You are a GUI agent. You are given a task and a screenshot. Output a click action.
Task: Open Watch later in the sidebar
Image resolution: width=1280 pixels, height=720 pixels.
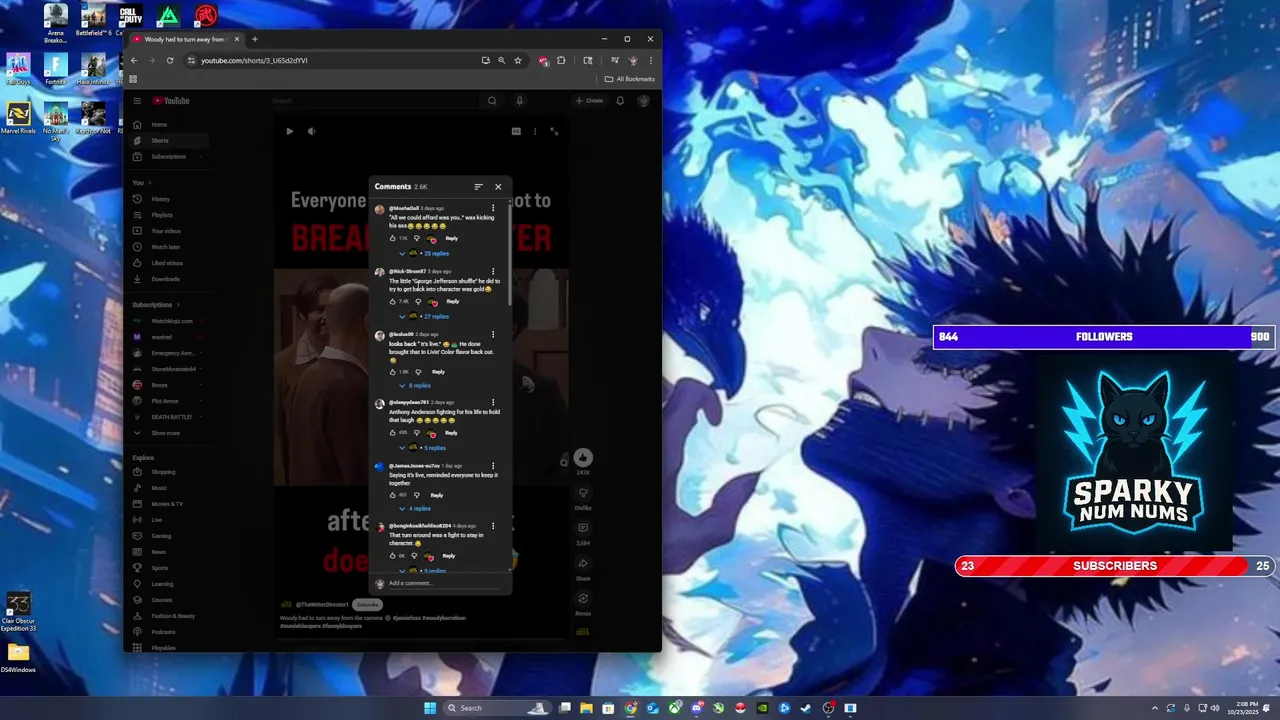pos(167,247)
